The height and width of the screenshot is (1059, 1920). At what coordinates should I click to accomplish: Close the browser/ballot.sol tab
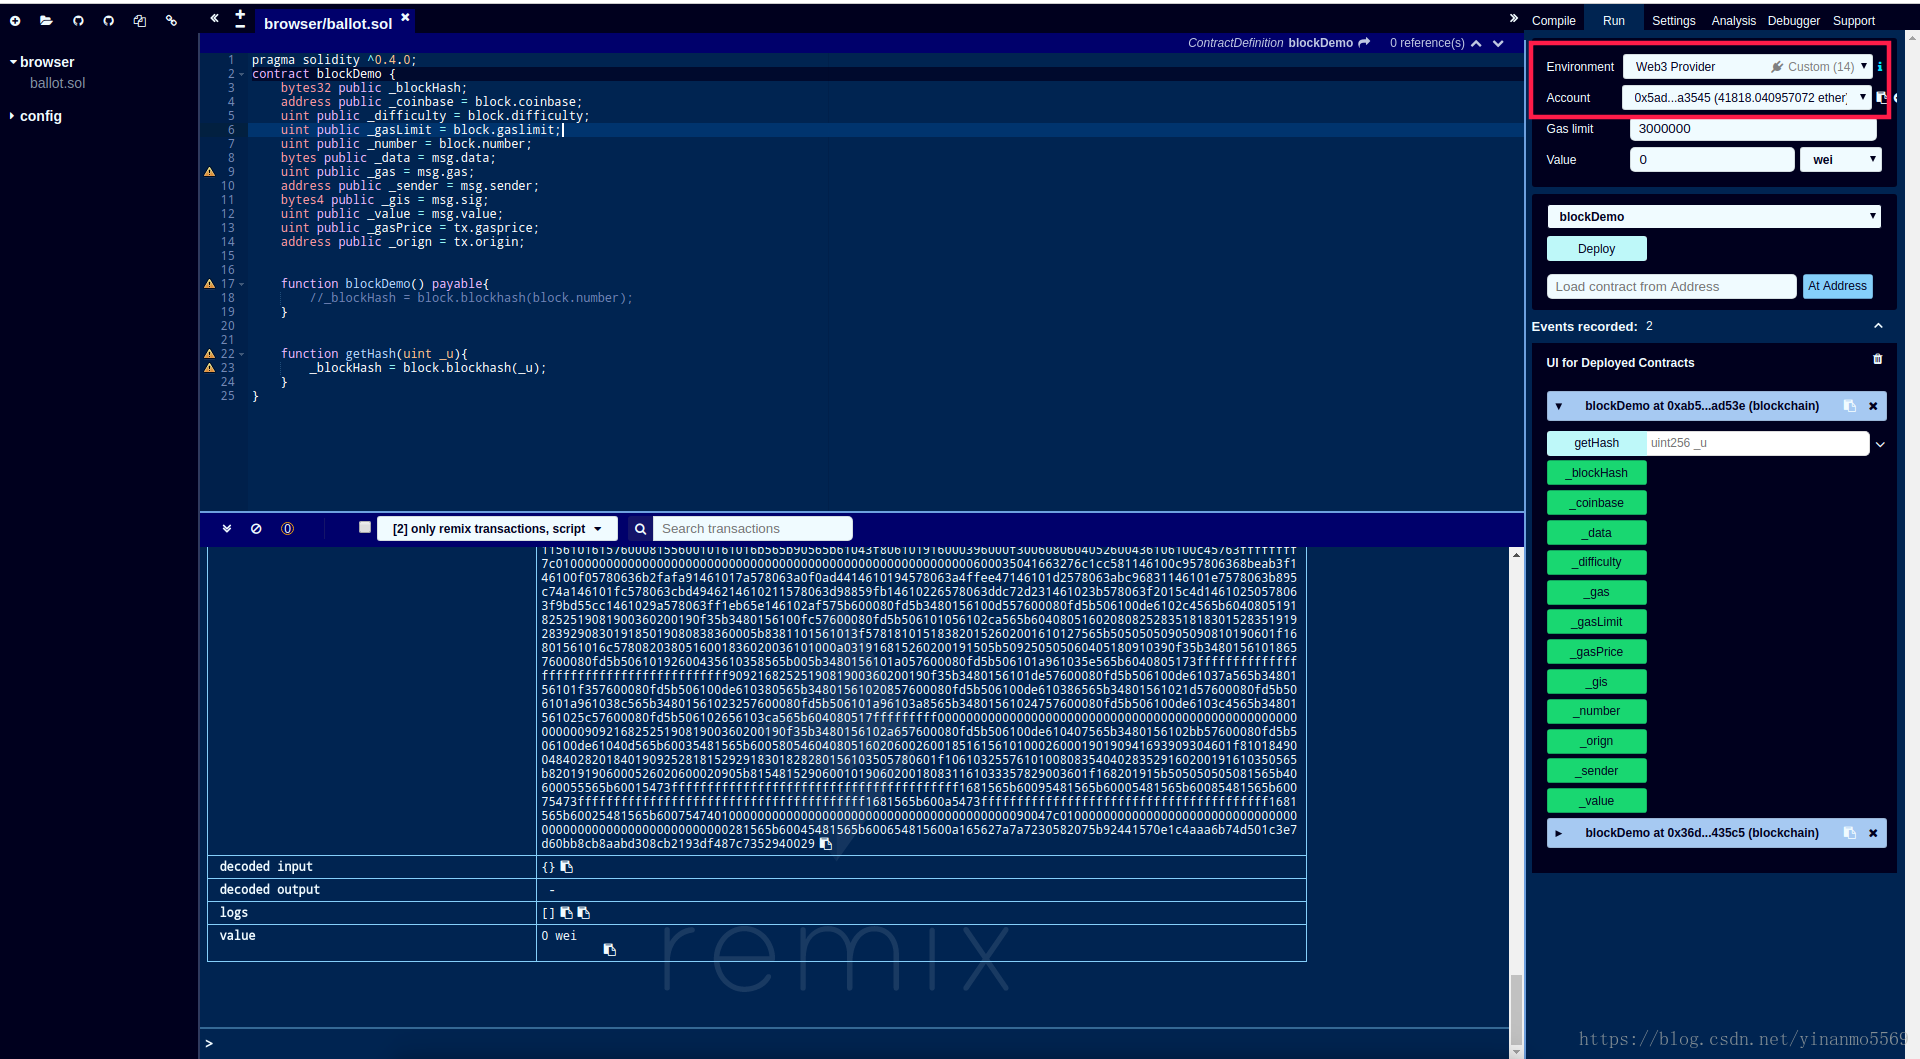click(405, 17)
